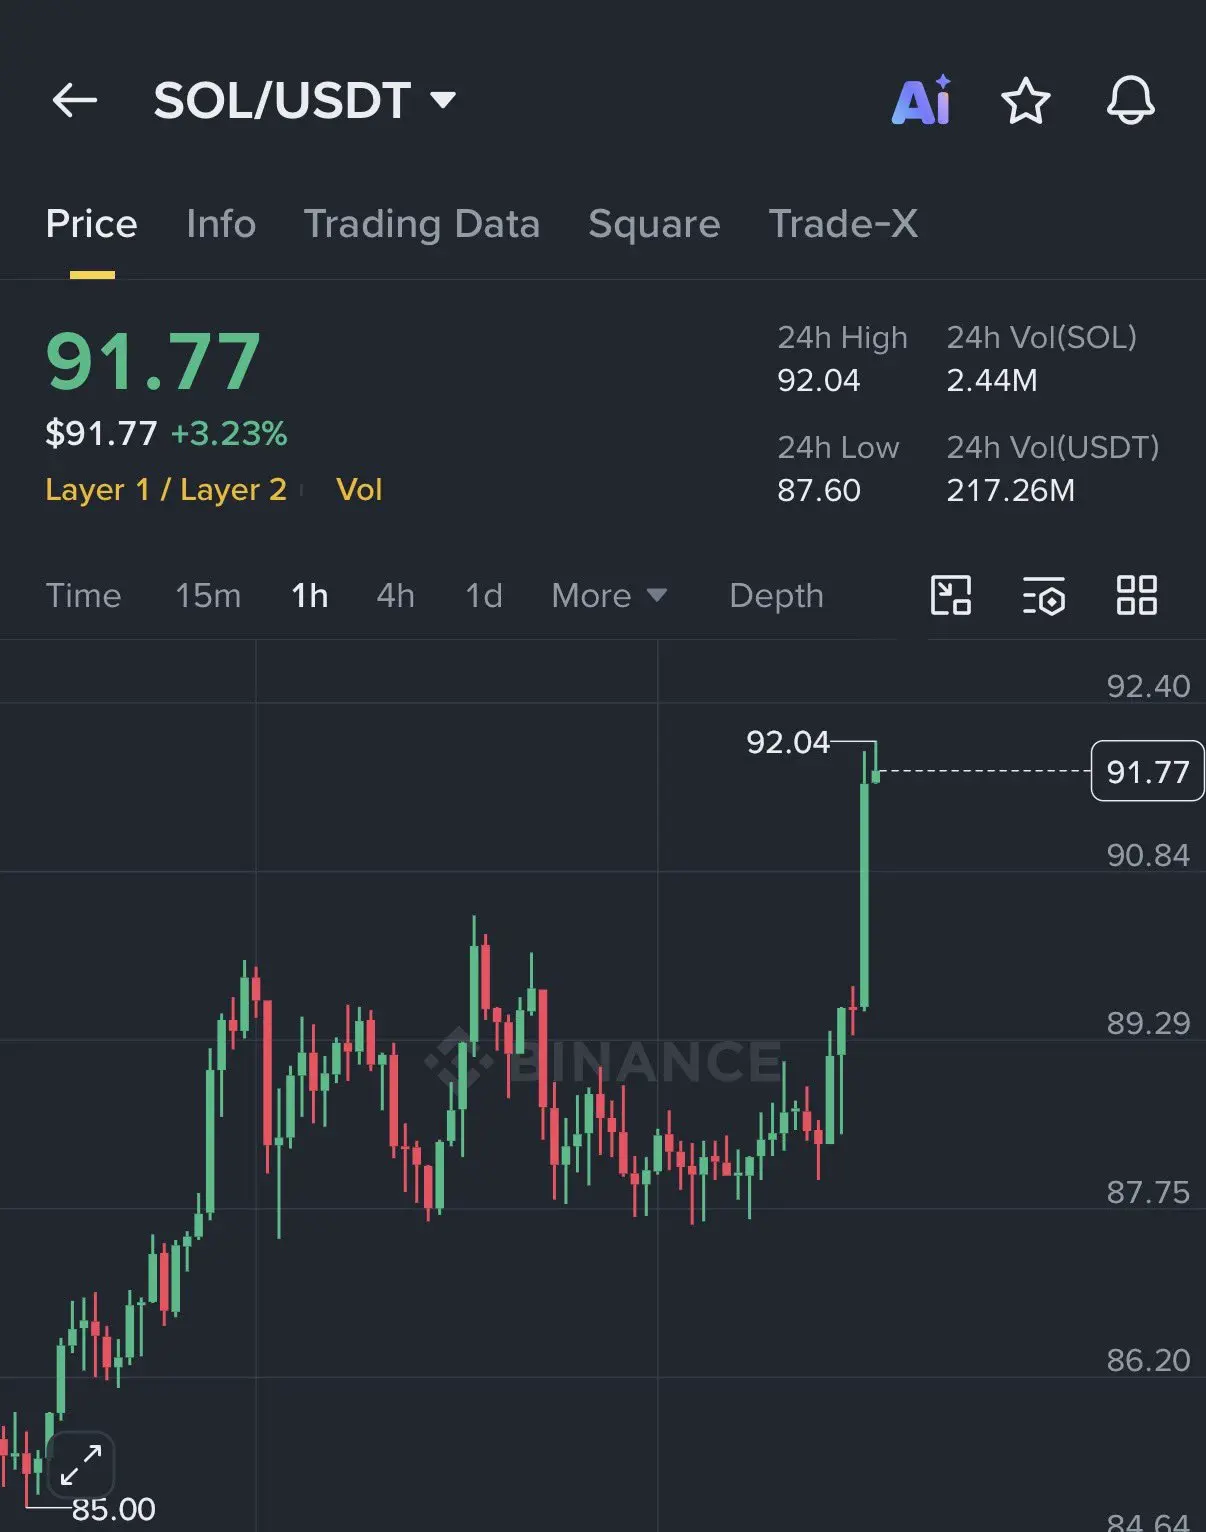Tap the 91.77 price marker on axis

coord(1148,771)
